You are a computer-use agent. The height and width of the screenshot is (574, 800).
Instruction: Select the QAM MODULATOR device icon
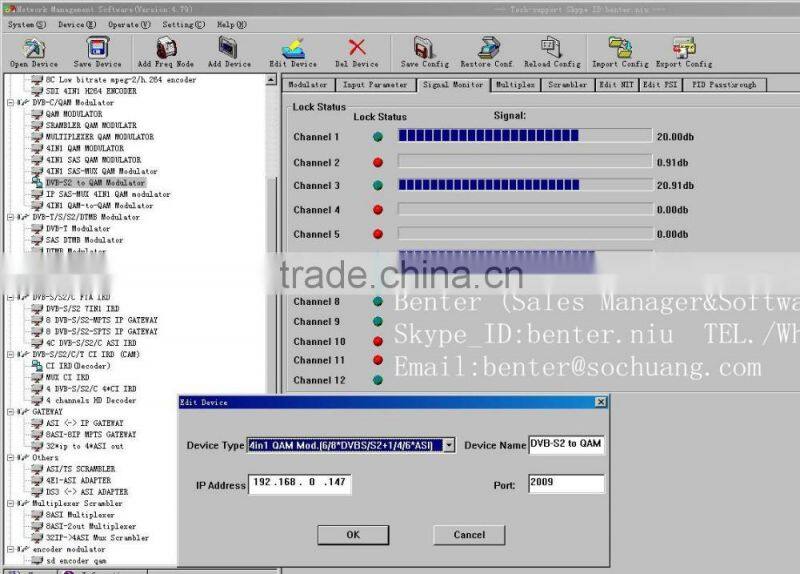(x=37, y=114)
